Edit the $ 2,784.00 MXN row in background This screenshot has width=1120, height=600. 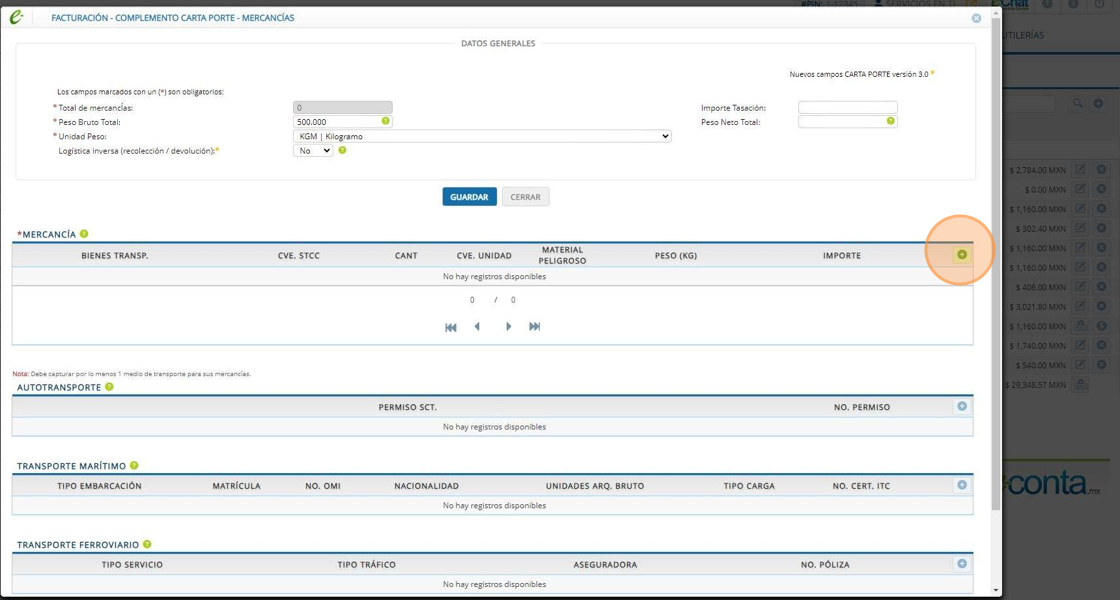click(1081, 170)
